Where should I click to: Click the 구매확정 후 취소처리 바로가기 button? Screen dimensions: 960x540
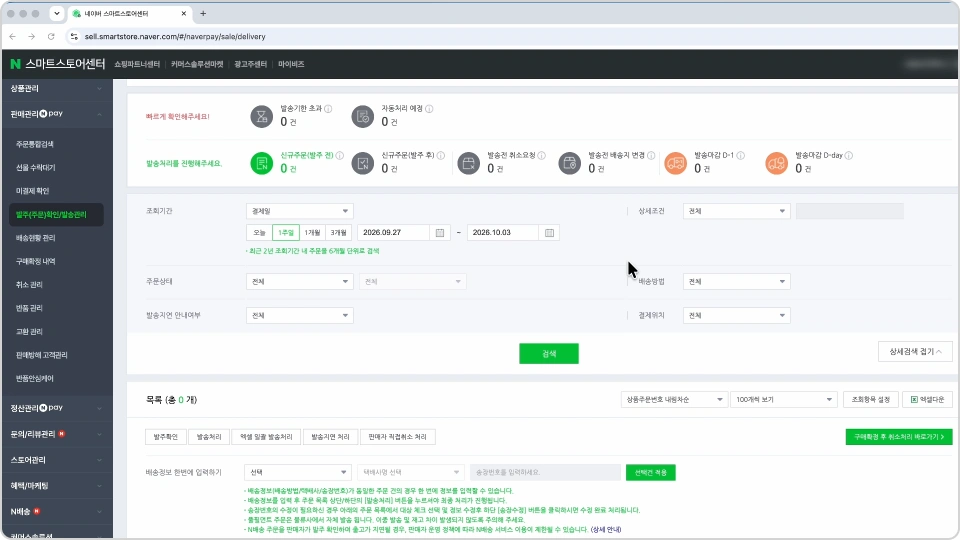pos(899,437)
